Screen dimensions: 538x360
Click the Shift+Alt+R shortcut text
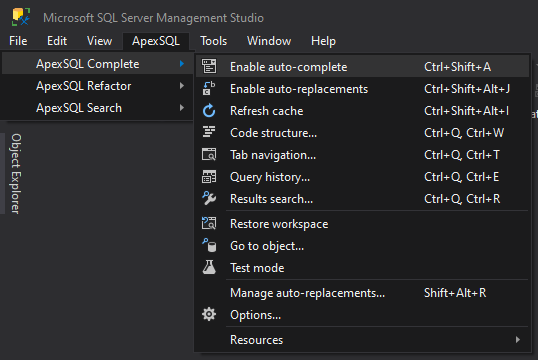(455, 293)
